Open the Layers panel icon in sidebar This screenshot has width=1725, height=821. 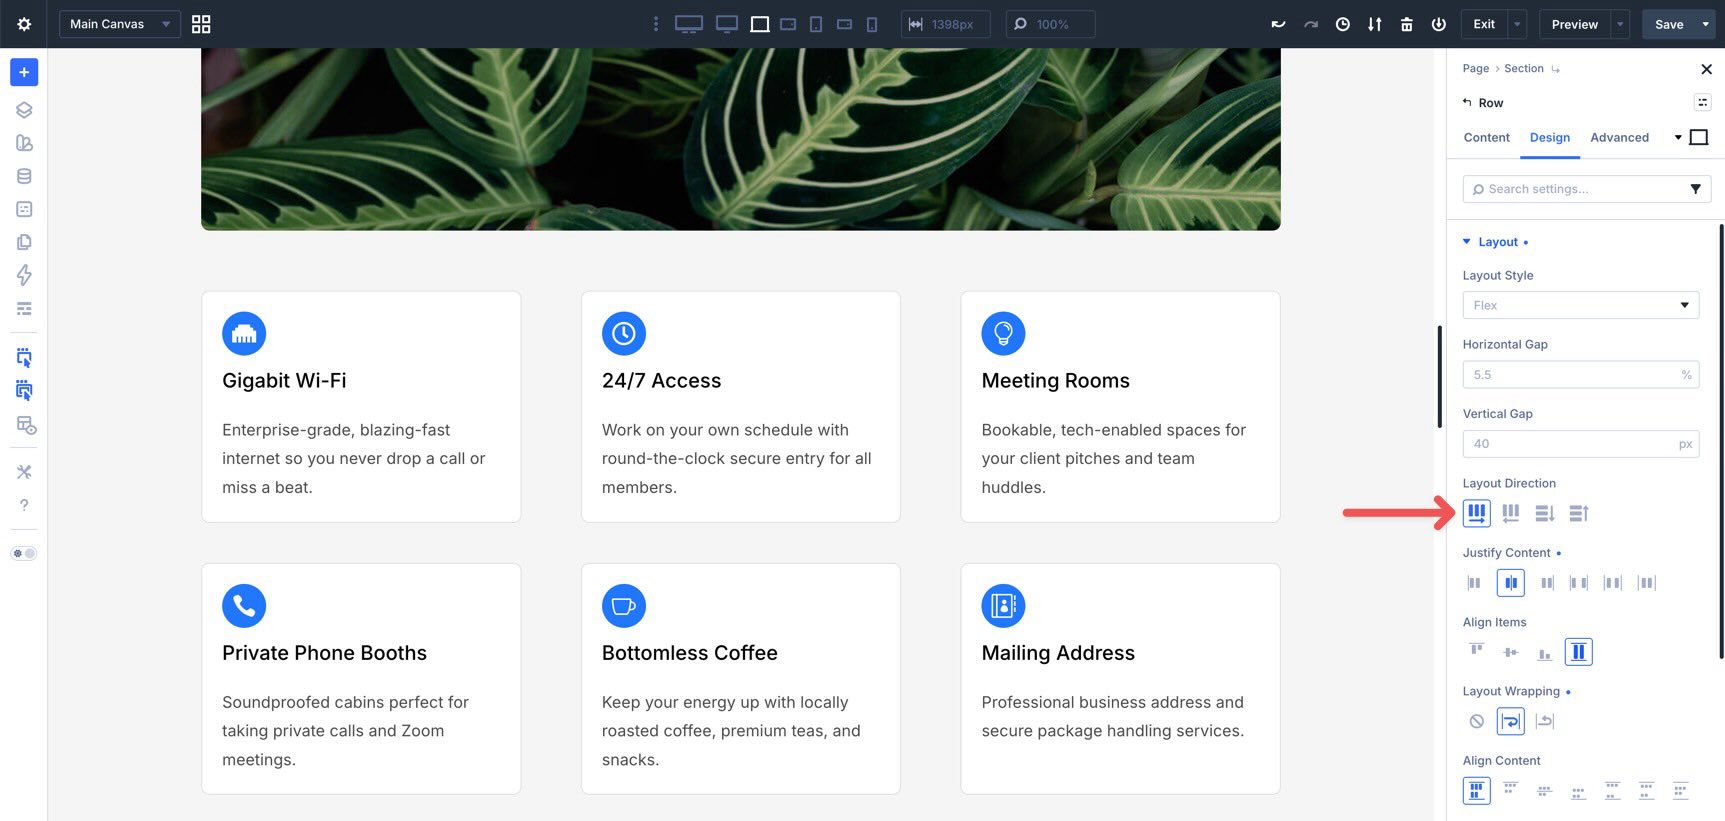24,110
